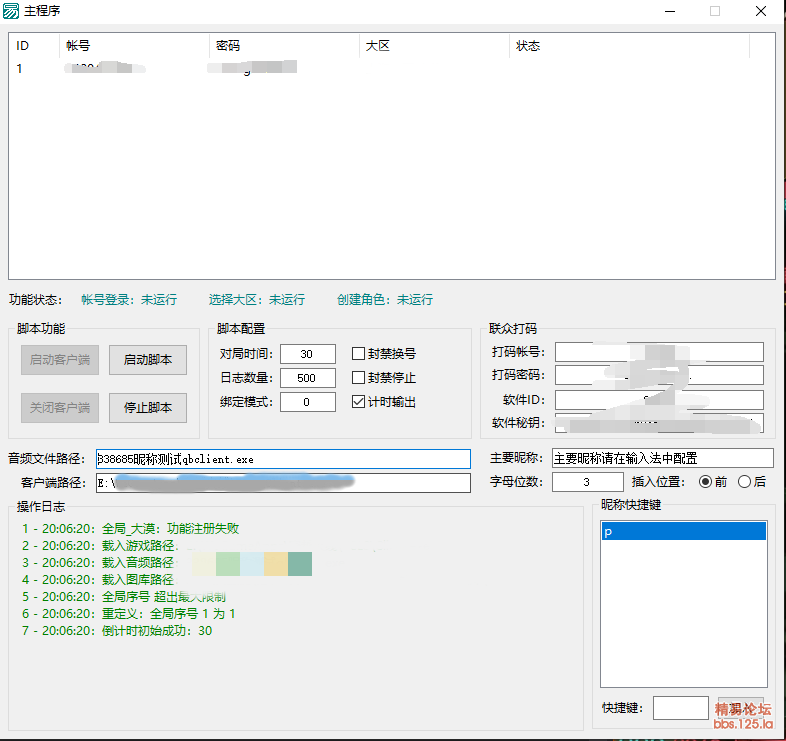Click the 创建角色: 未运行 status
786x741 pixels.
tap(385, 300)
